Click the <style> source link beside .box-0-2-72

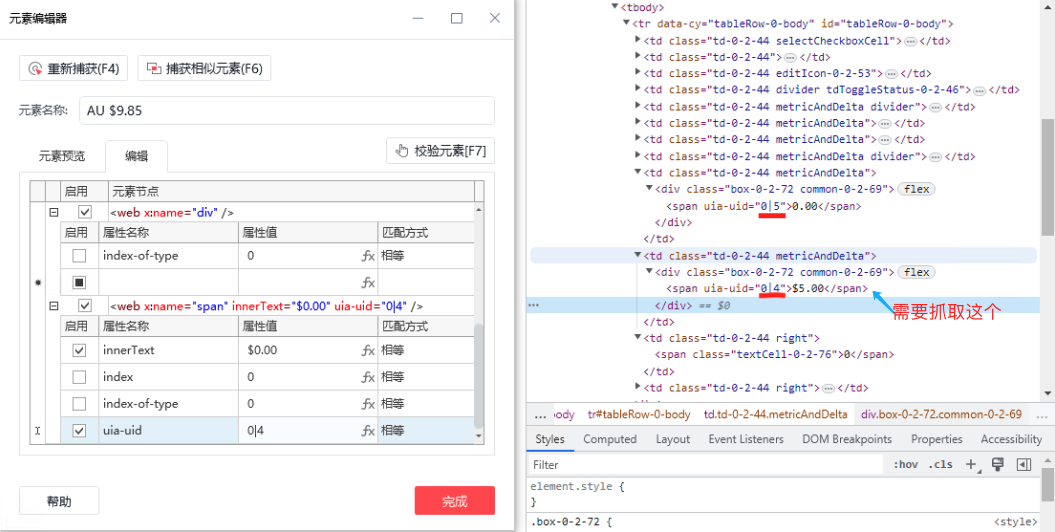pos(1015,522)
